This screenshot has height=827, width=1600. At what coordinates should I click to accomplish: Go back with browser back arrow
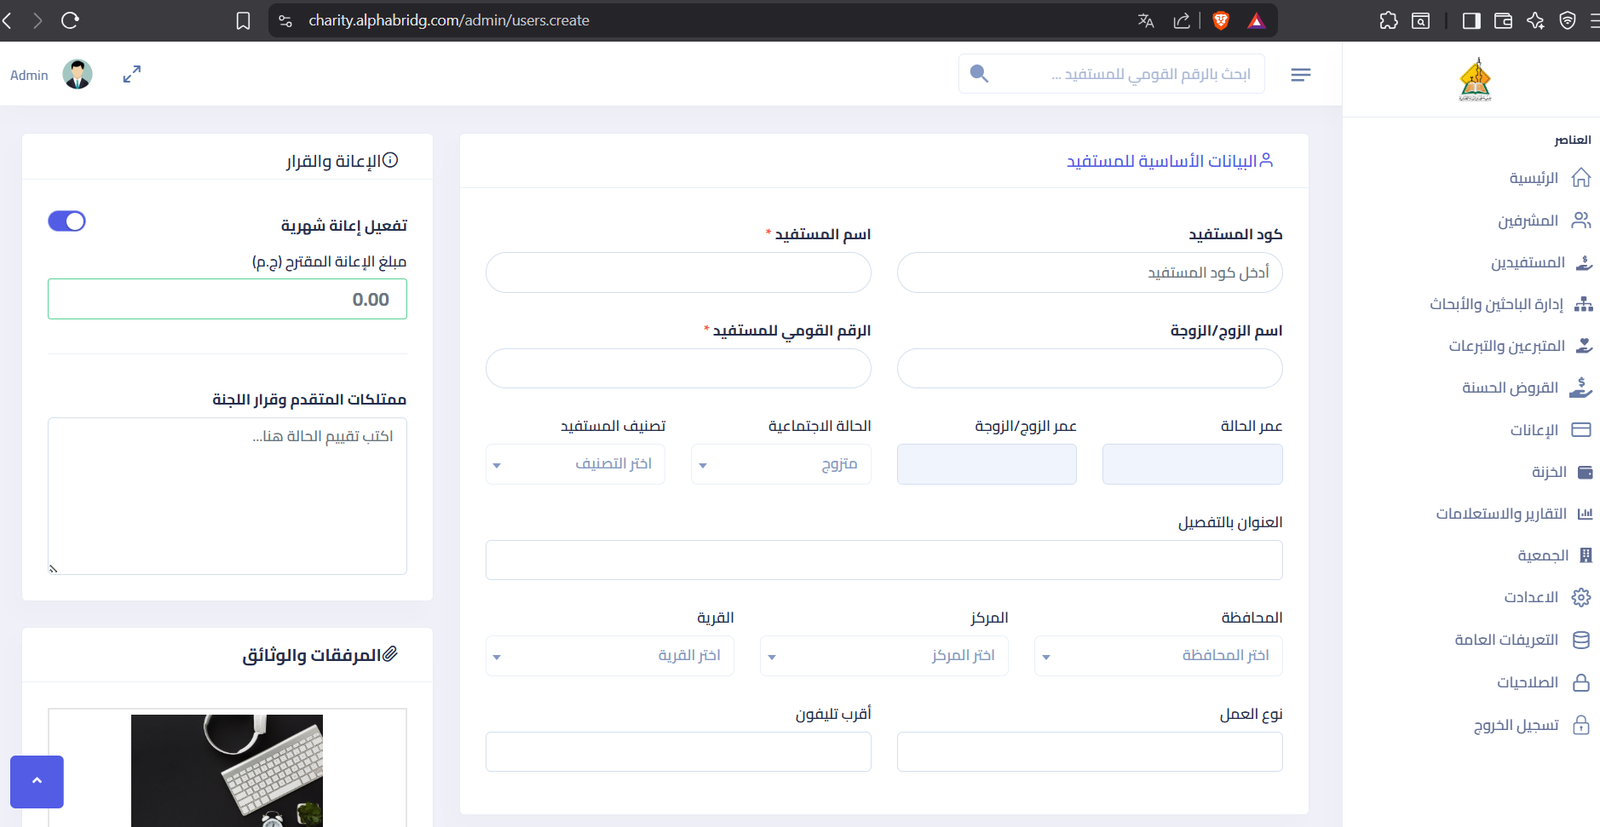(x=8, y=20)
